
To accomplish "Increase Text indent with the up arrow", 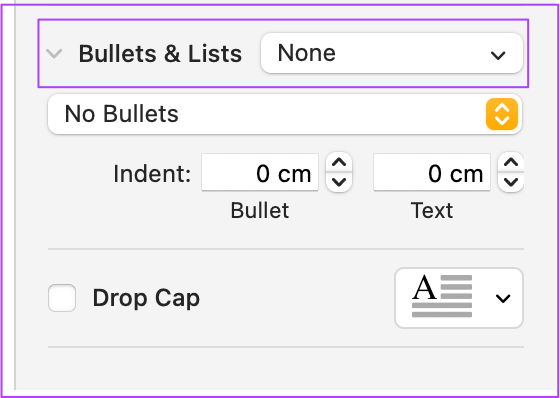I will tap(511, 163).
